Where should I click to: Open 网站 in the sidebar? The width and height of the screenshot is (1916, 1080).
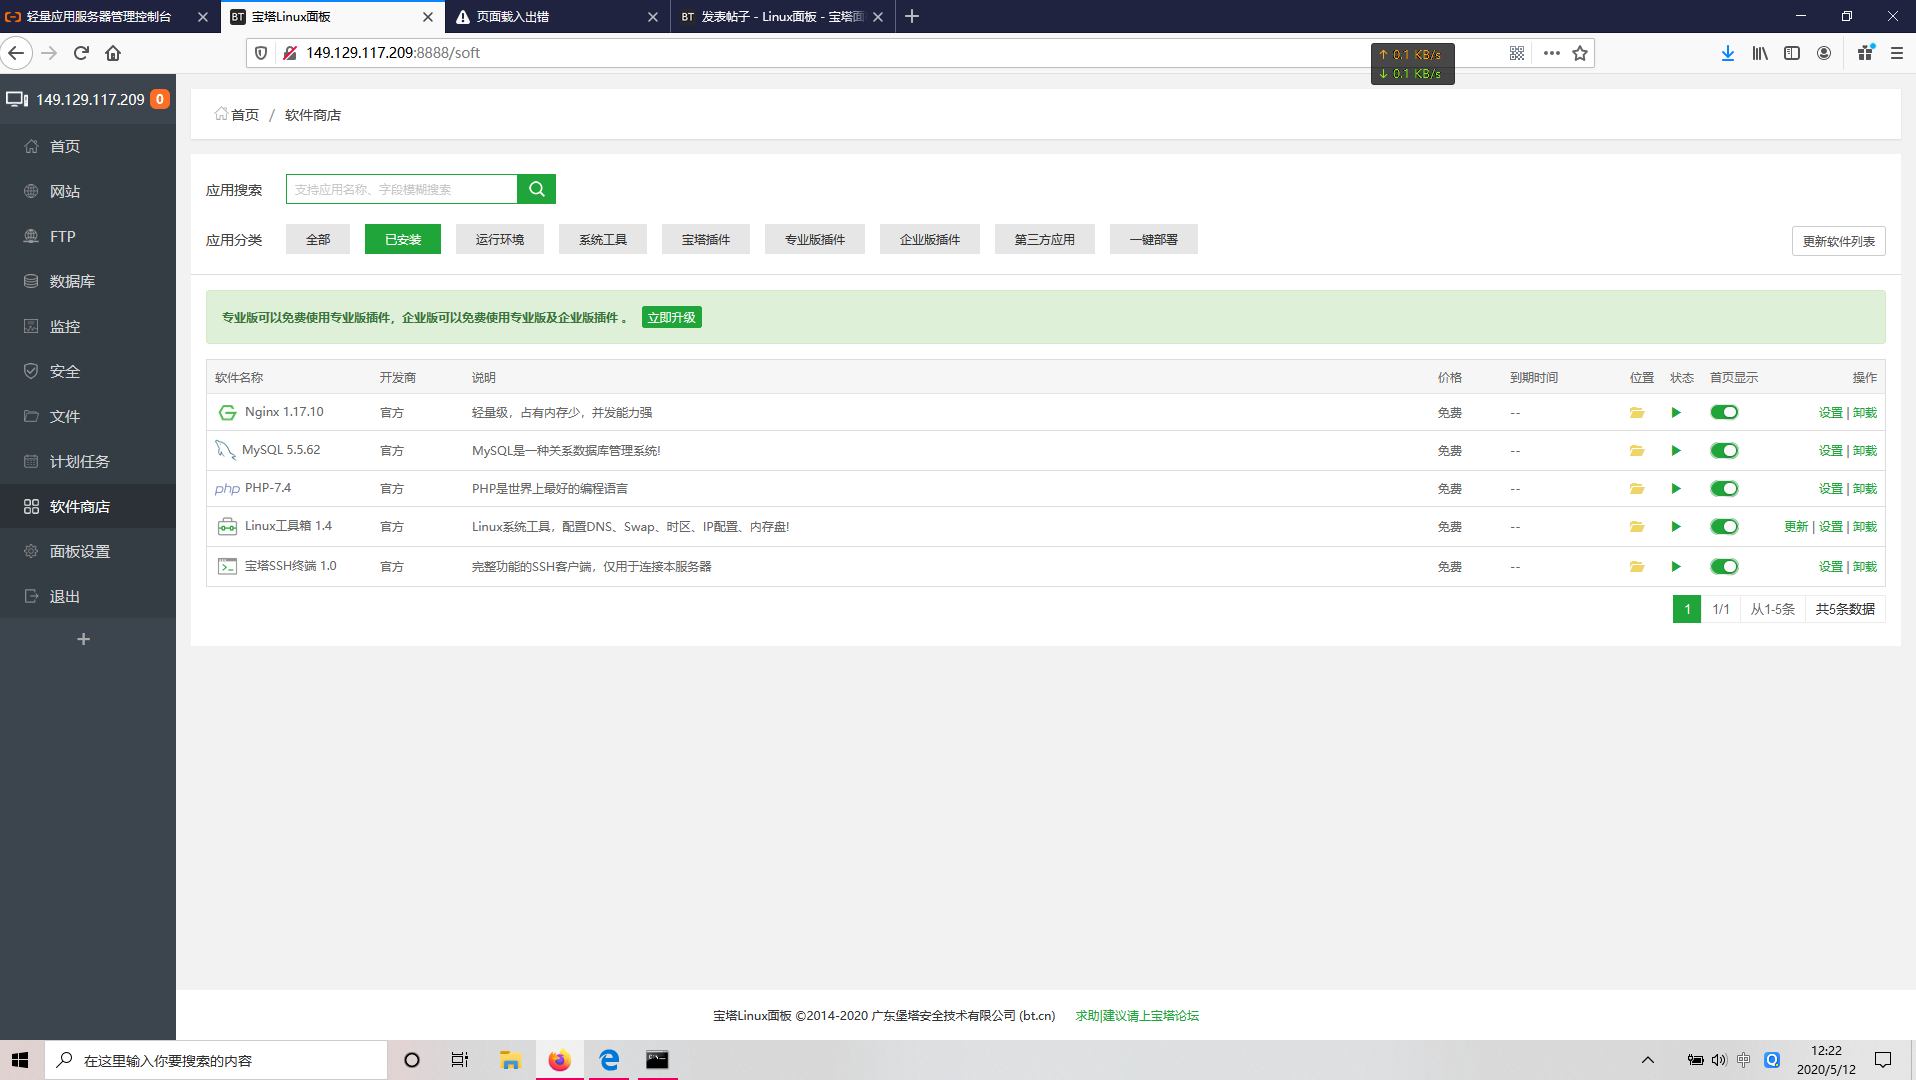click(x=88, y=191)
